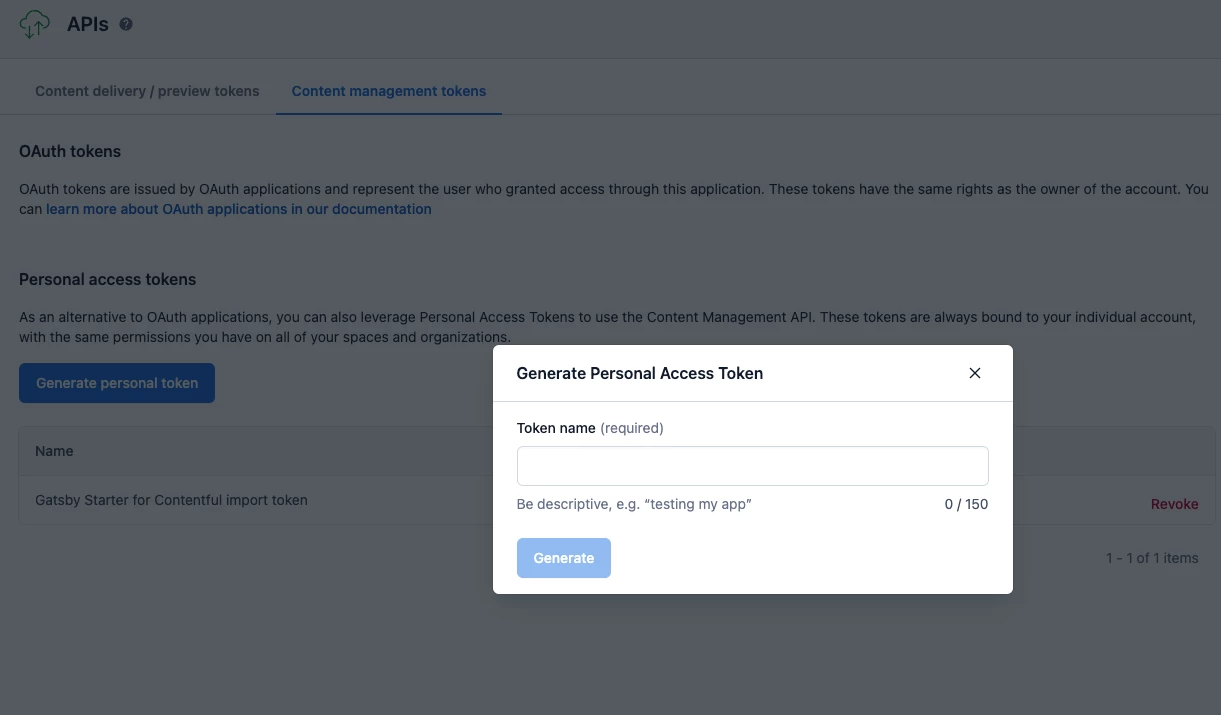
Task: Focus the Token name input field
Action: [x=752, y=466]
